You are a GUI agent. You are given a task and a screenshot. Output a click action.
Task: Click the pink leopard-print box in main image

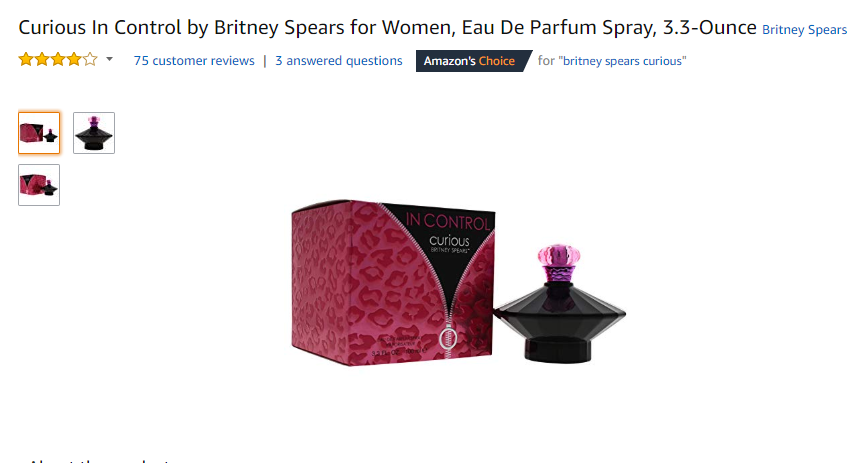pos(393,283)
